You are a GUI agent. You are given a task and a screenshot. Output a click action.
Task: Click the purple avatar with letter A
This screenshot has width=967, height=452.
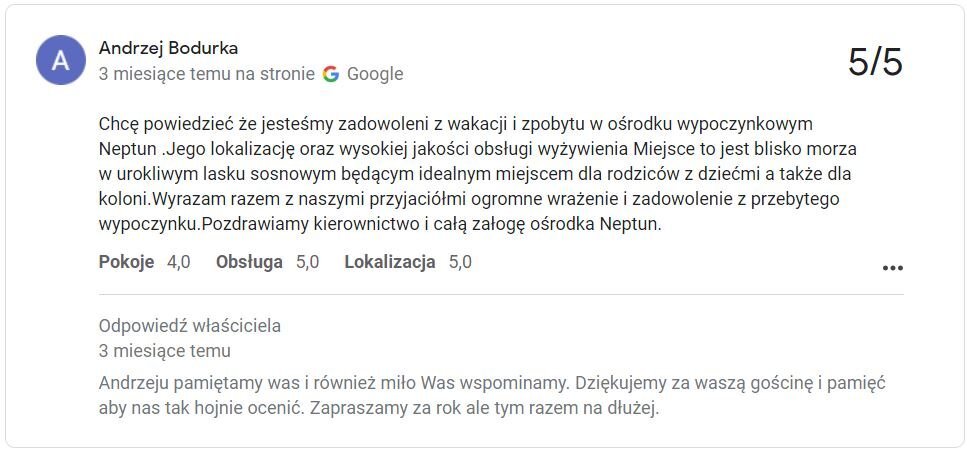pyautogui.click(x=61, y=60)
